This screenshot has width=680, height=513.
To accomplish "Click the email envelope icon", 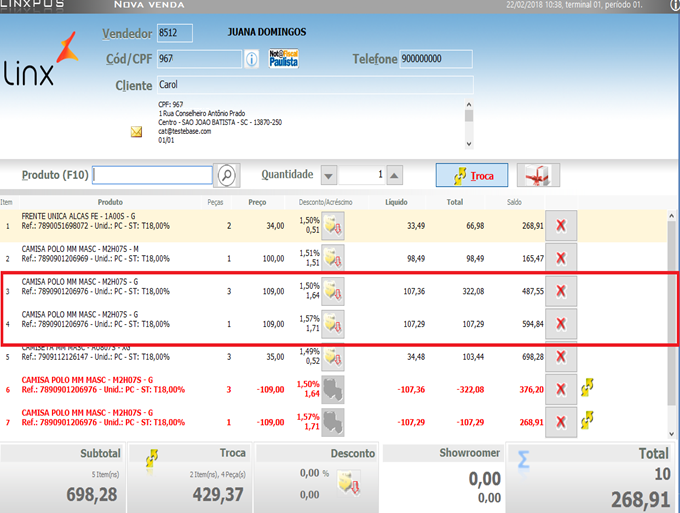I will [x=136, y=131].
